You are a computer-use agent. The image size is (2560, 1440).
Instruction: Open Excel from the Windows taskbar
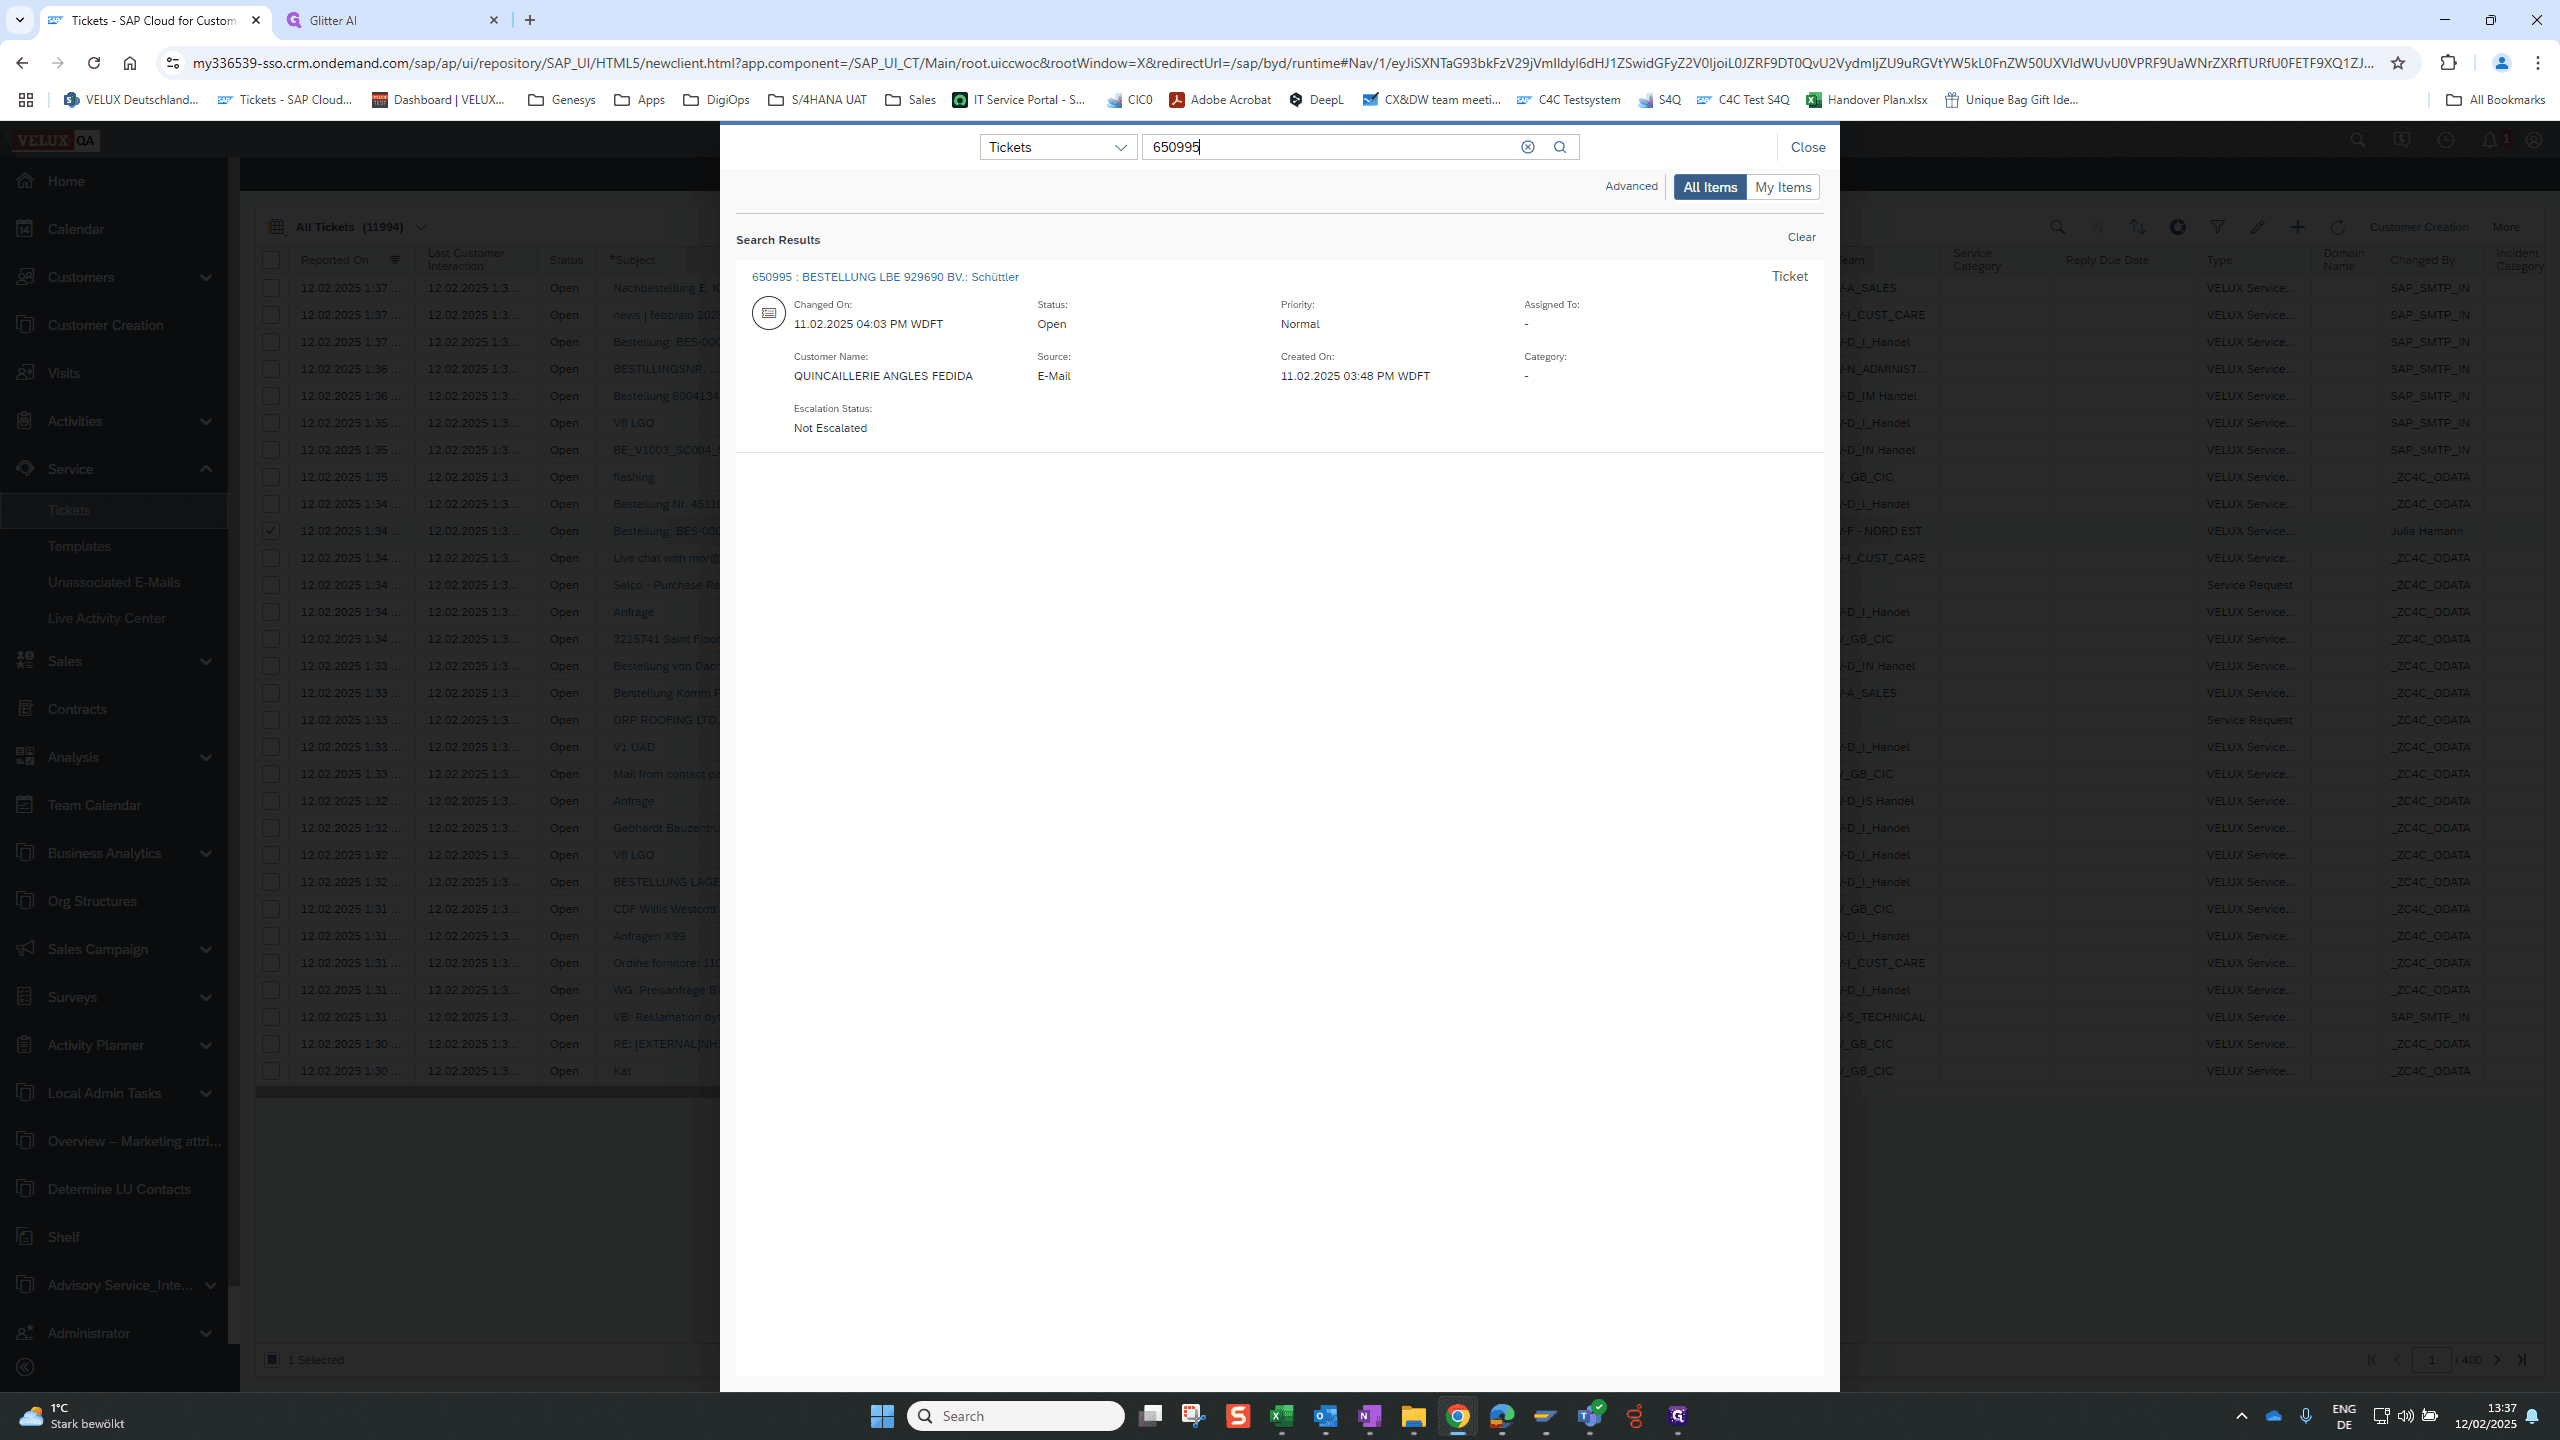coord(1281,1416)
